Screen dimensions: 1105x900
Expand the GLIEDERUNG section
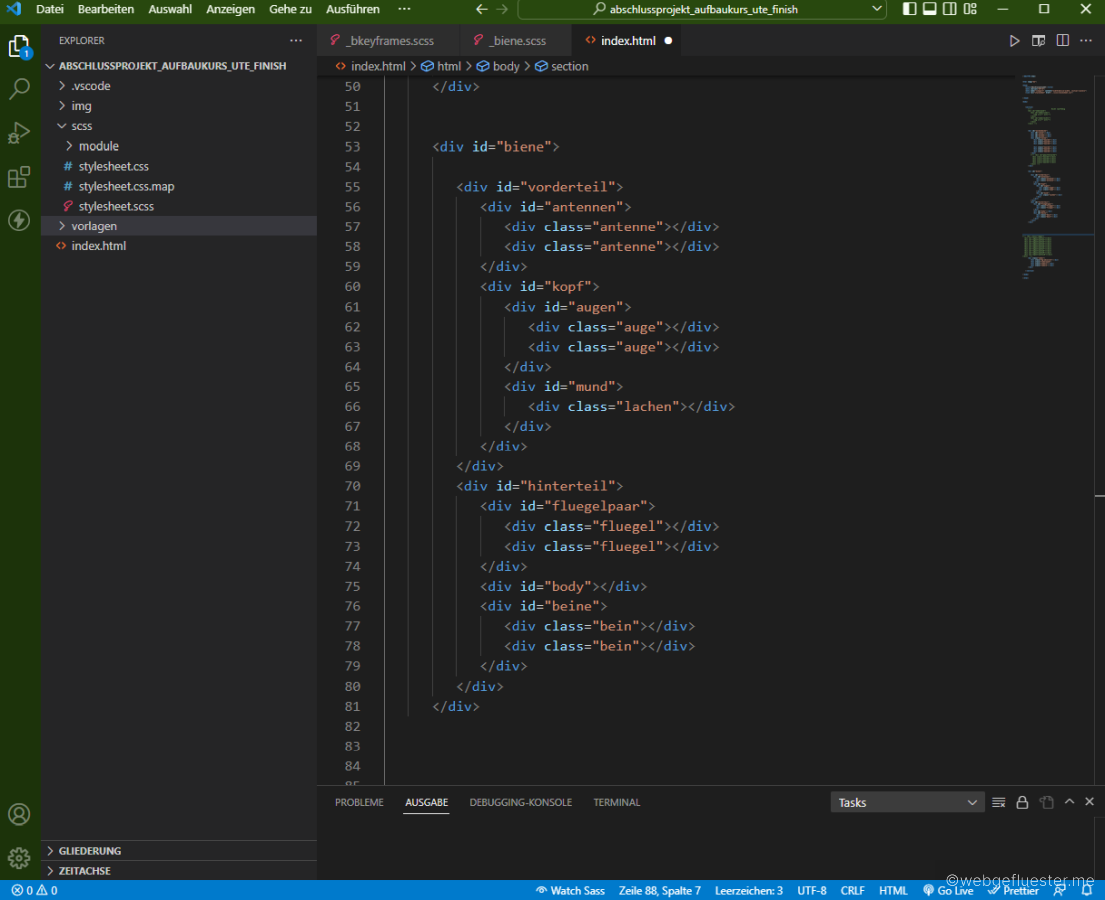coord(90,851)
